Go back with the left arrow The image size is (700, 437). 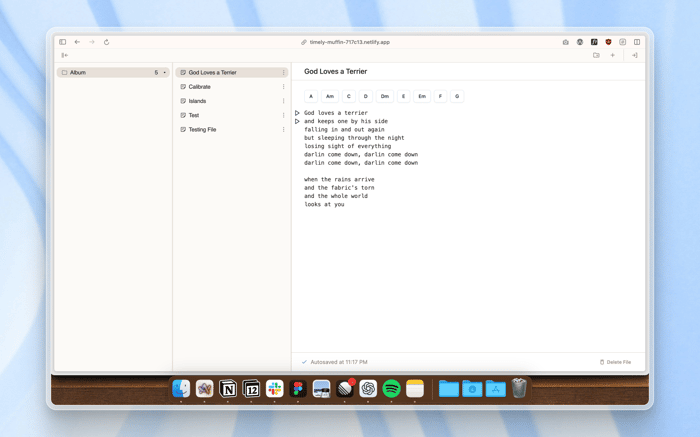click(77, 42)
